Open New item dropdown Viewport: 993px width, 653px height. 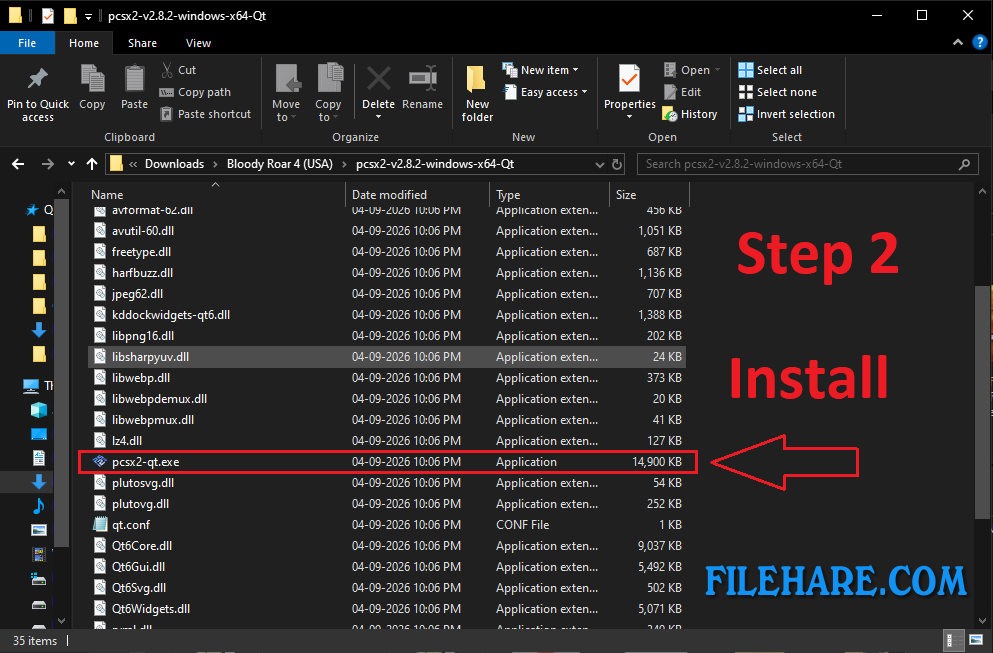point(540,70)
